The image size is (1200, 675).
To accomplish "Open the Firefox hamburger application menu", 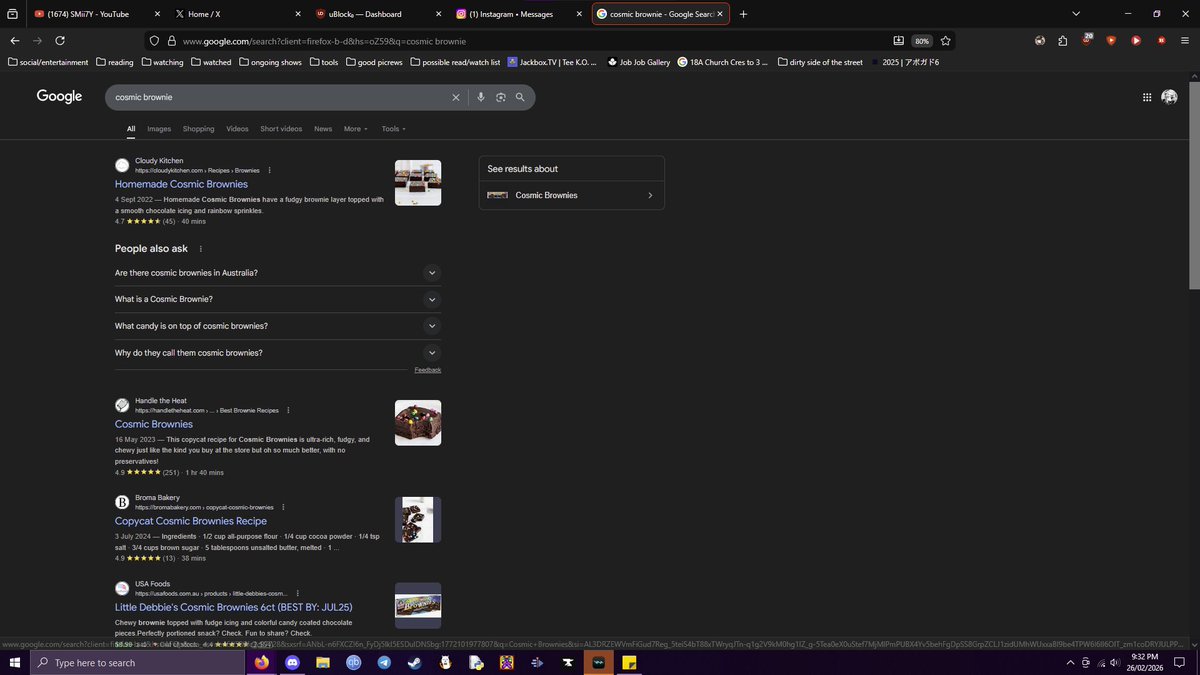I will click(x=1186, y=41).
